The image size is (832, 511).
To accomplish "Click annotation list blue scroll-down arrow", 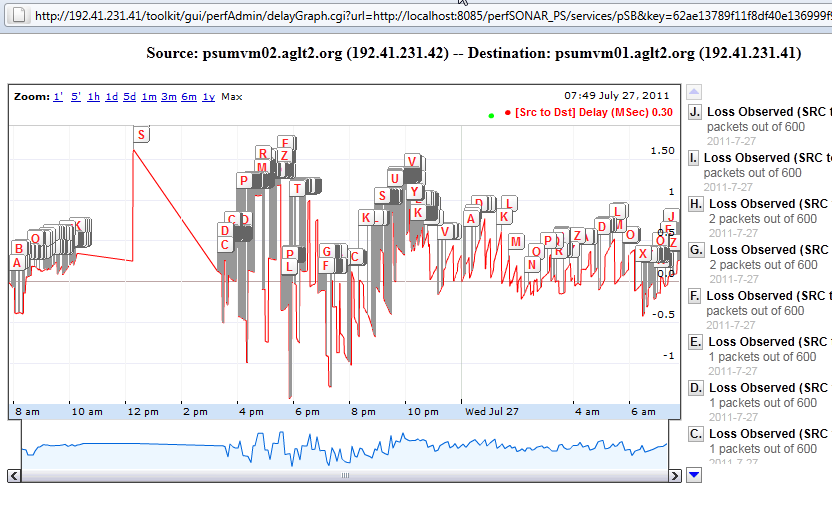I will coord(694,475).
